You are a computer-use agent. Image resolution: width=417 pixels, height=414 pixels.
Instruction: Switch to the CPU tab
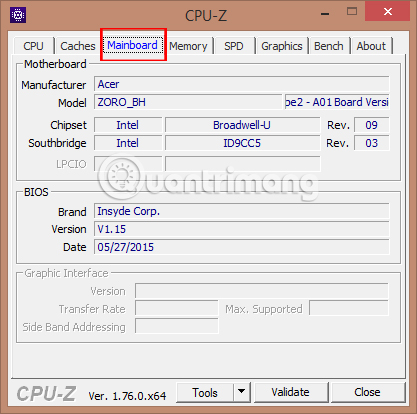(x=33, y=46)
